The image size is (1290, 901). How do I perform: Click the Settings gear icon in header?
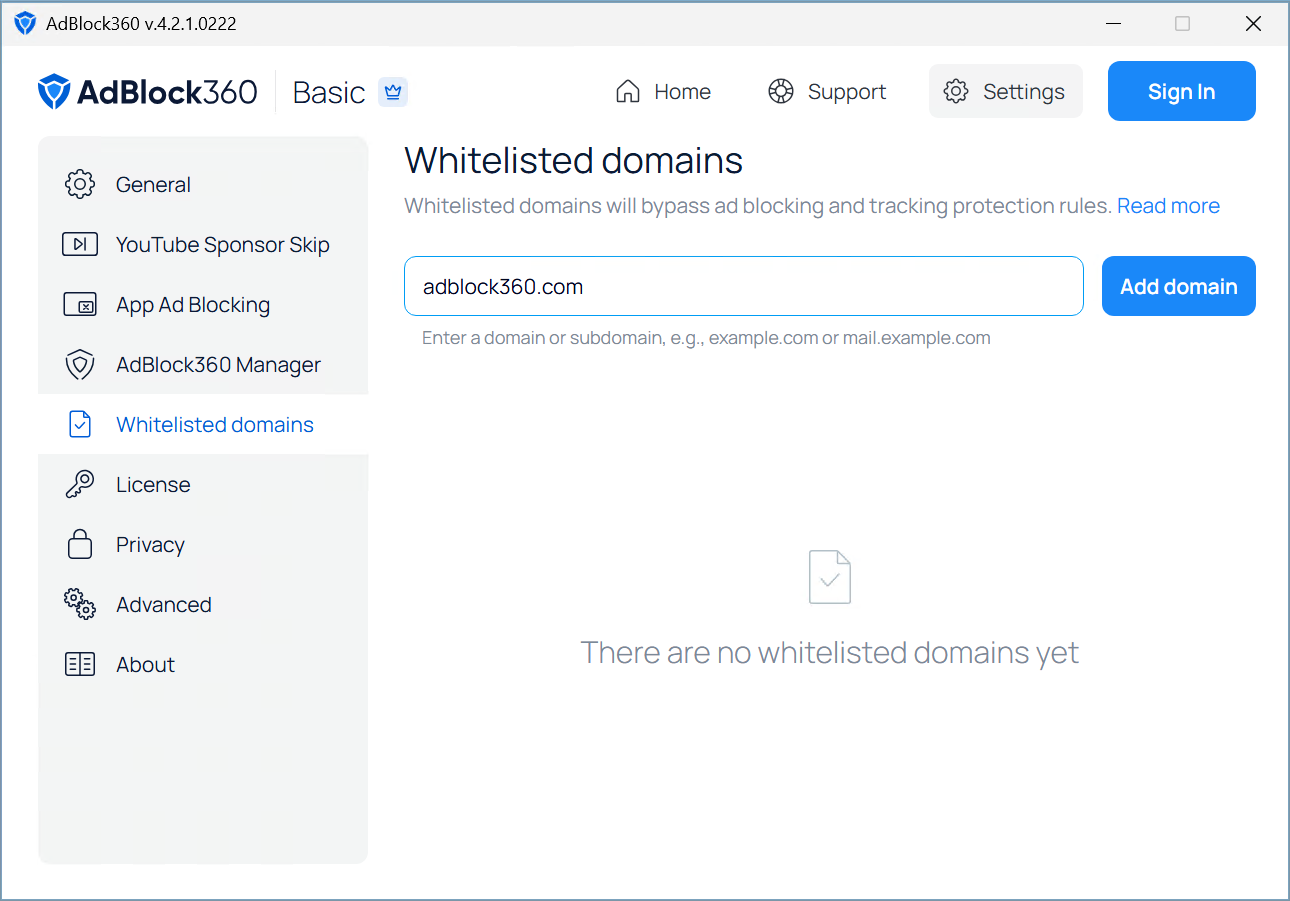coord(956,91)
